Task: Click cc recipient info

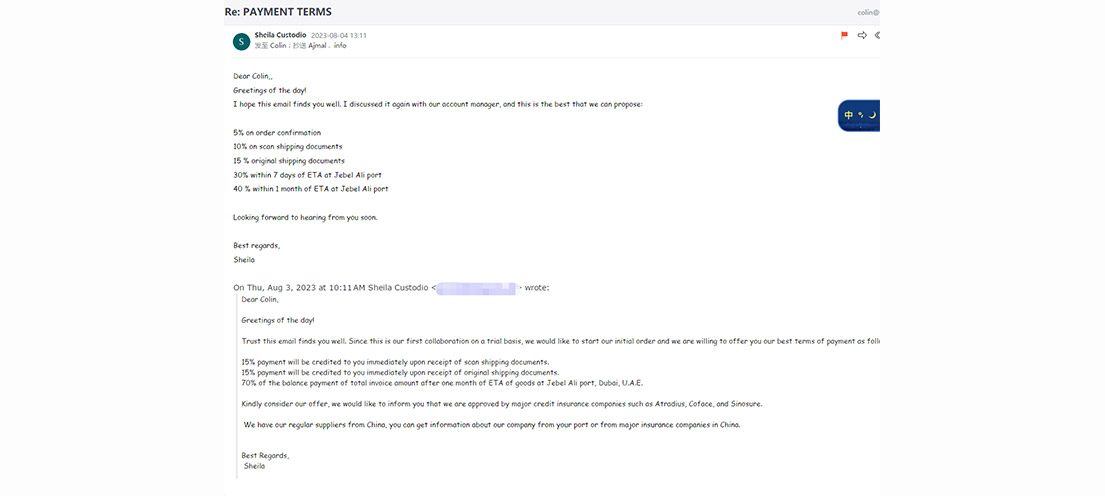Action: pyautogui.click(x=340, y=46)
